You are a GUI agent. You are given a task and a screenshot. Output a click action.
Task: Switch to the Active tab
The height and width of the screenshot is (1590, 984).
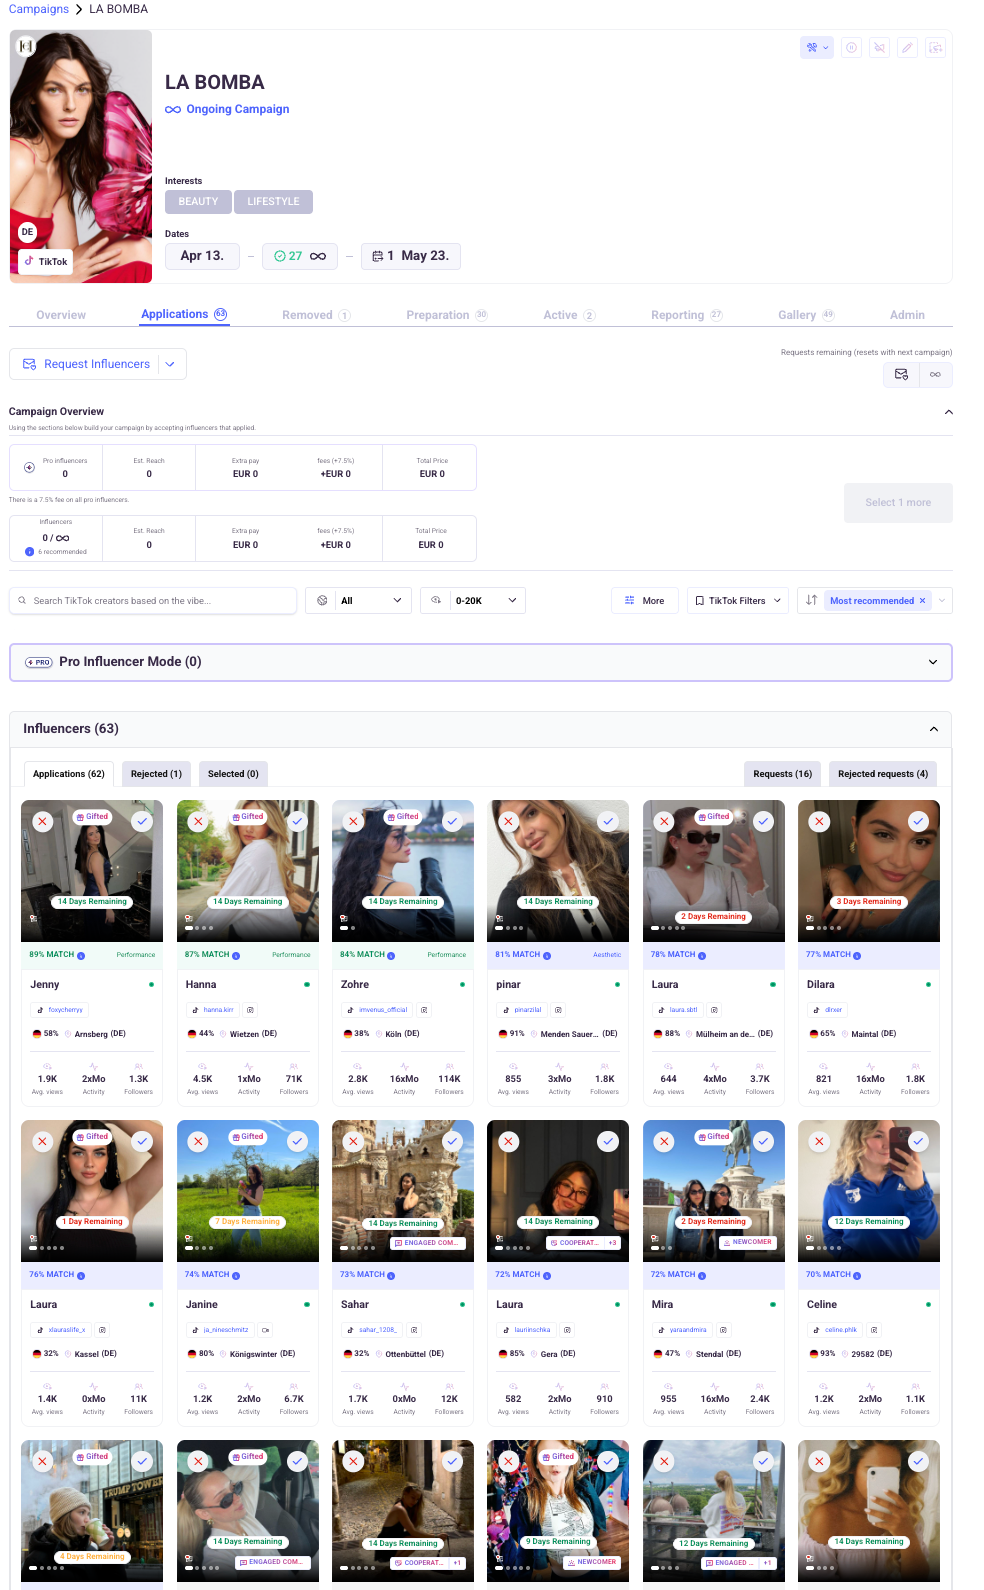pos(569,315)
